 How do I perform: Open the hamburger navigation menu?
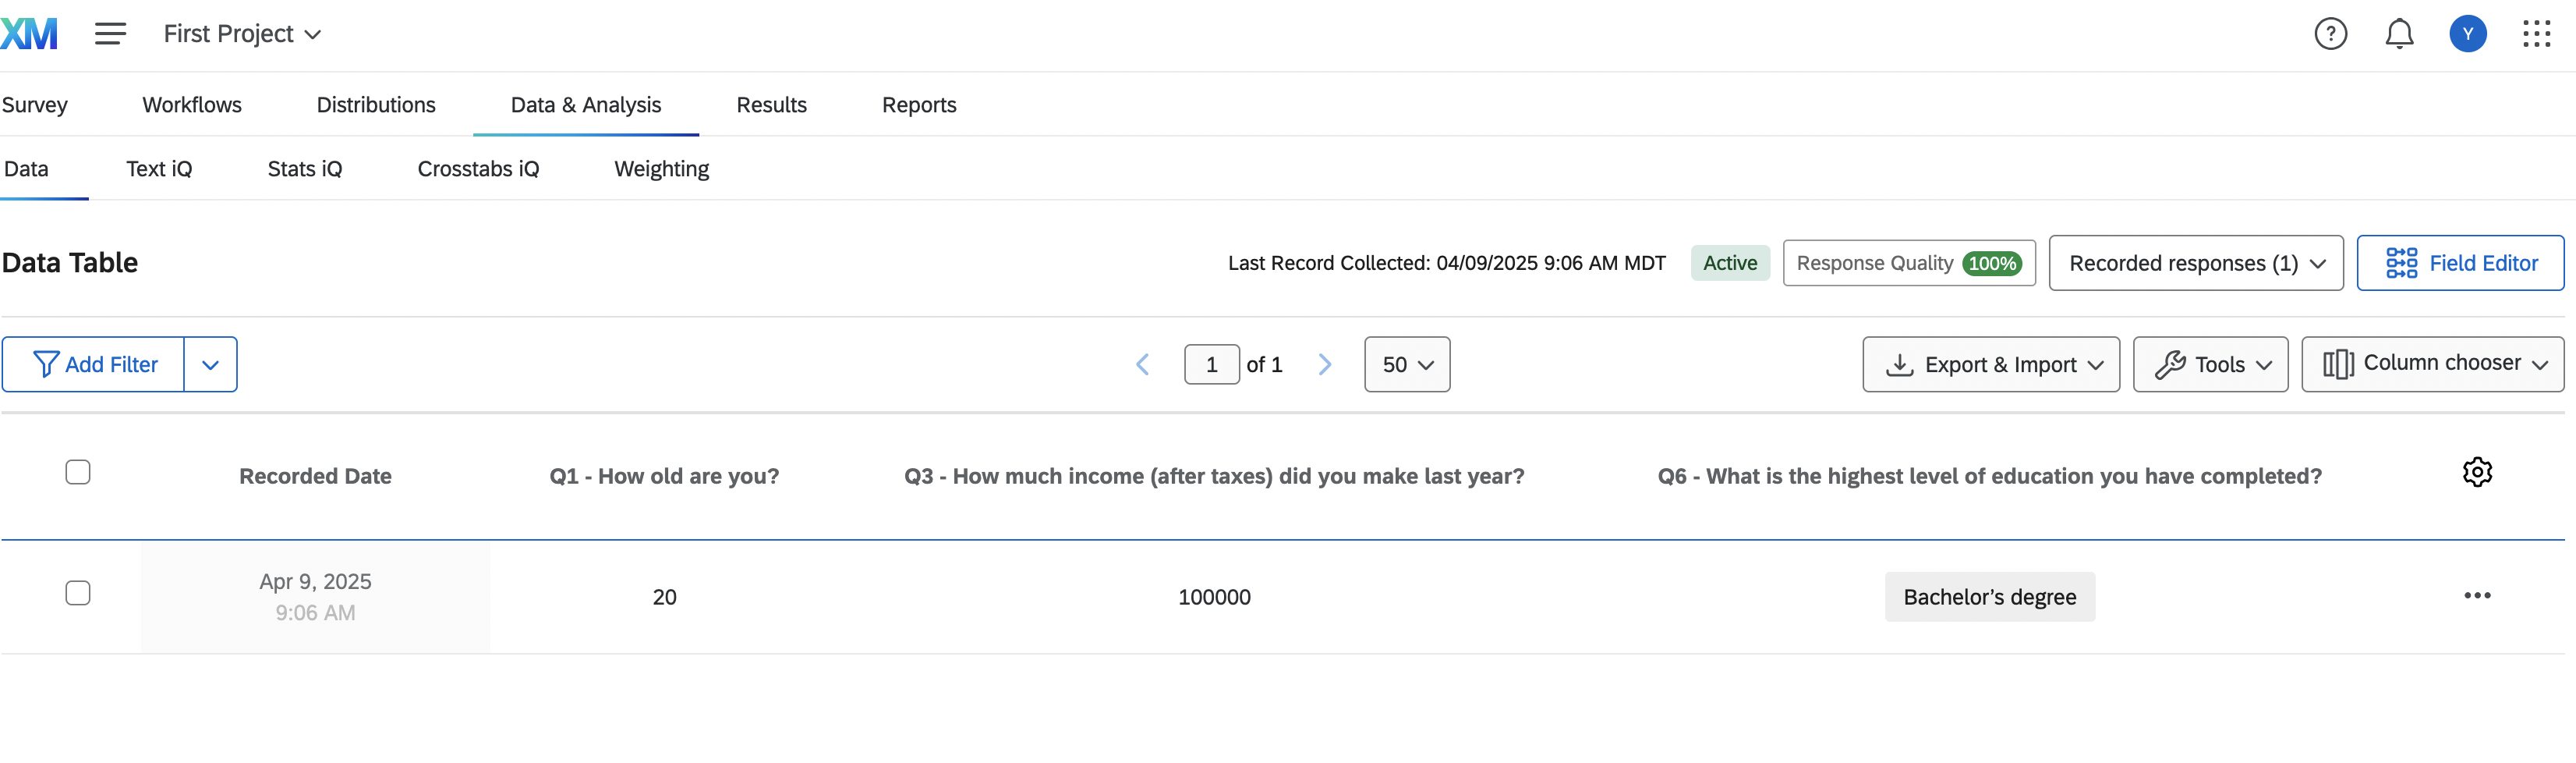pyautogui.click(x=110, y=34)
